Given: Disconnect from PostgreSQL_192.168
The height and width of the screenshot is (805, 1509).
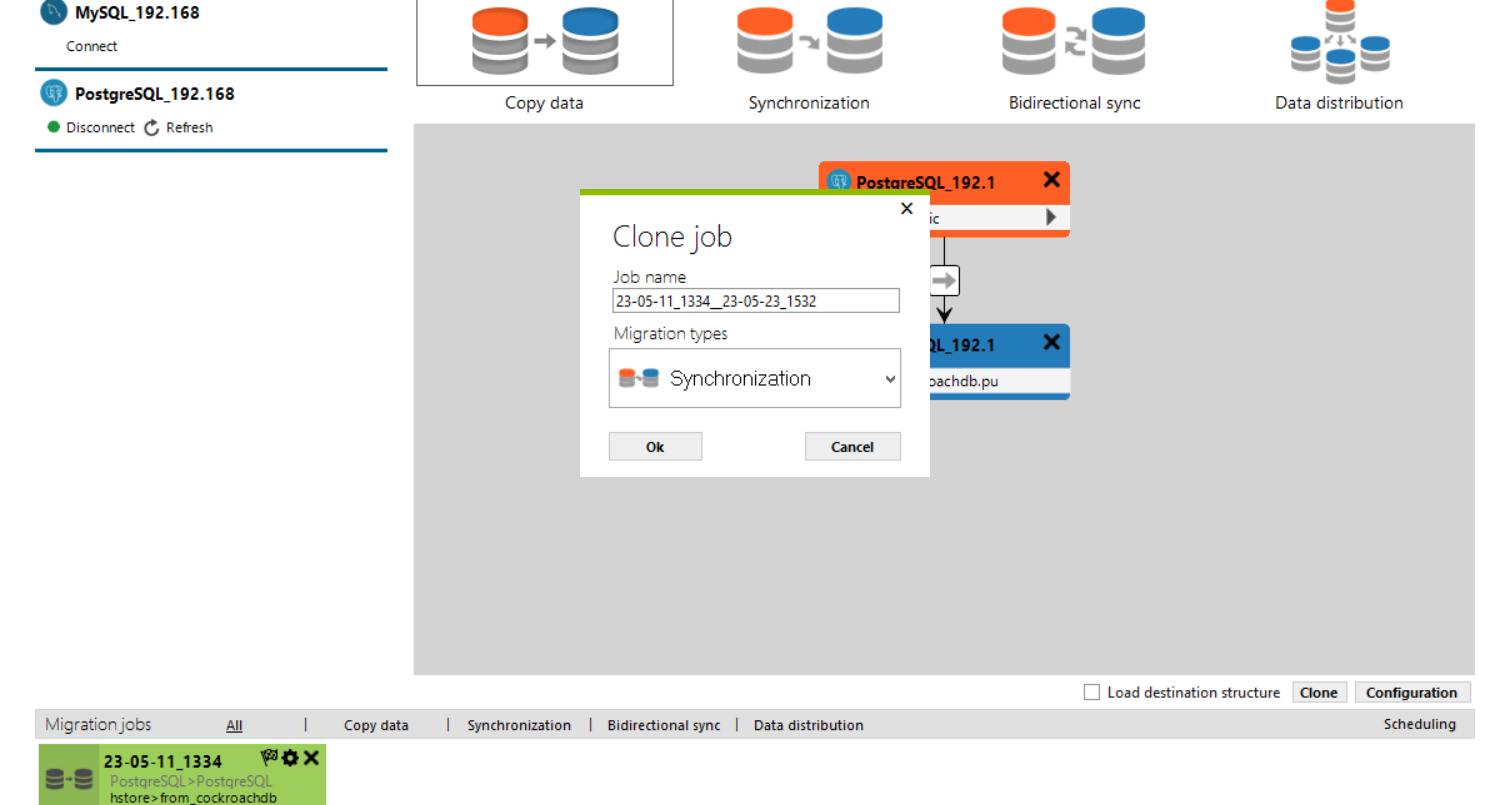Looking at the screenshot, I should (x=100, y=128).
